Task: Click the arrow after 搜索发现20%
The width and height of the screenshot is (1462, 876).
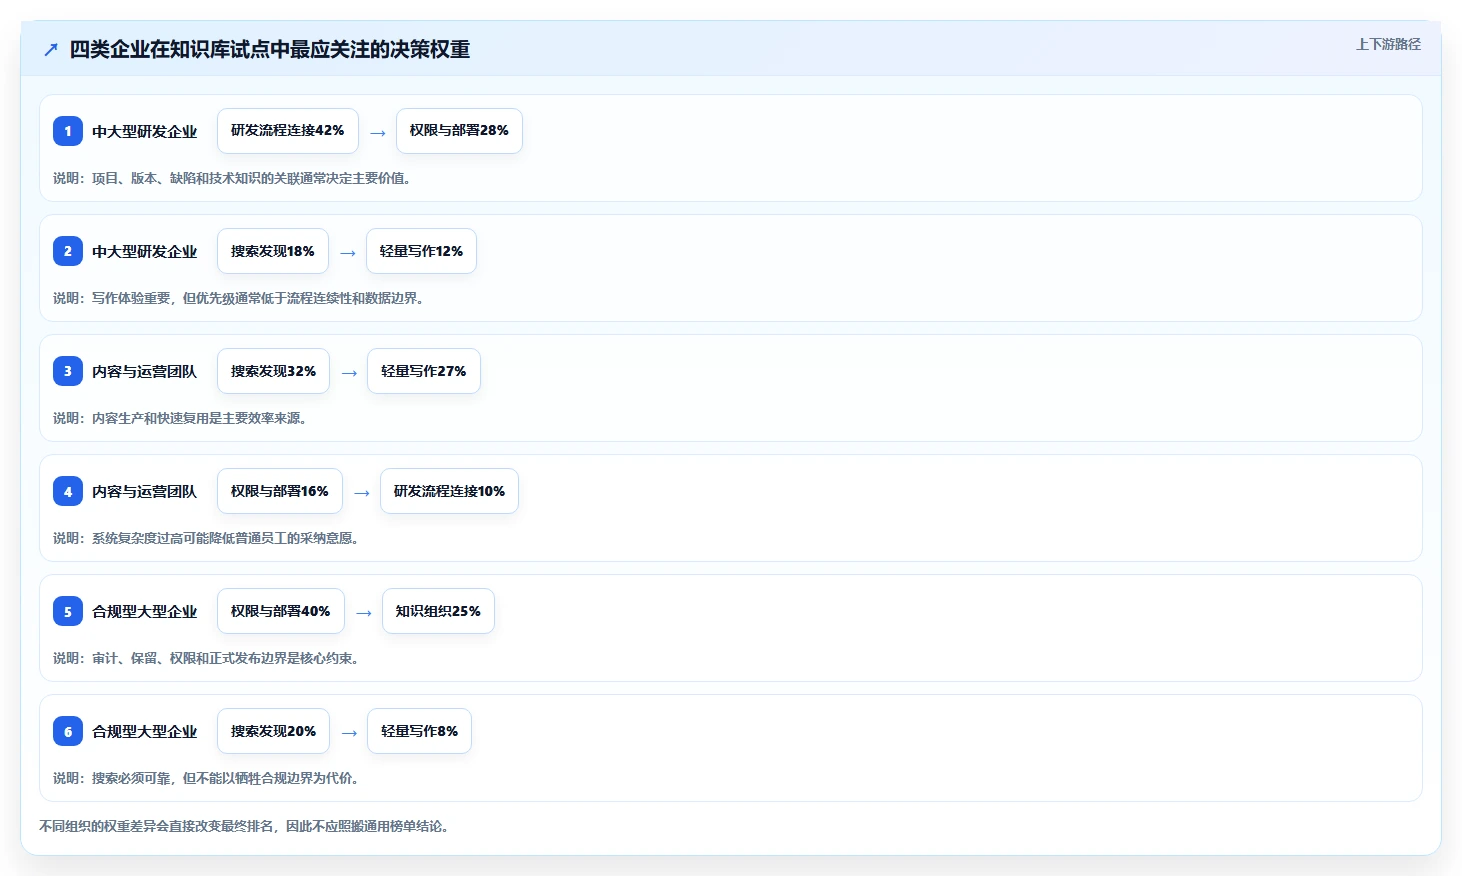Action: [x=349, y=732]
